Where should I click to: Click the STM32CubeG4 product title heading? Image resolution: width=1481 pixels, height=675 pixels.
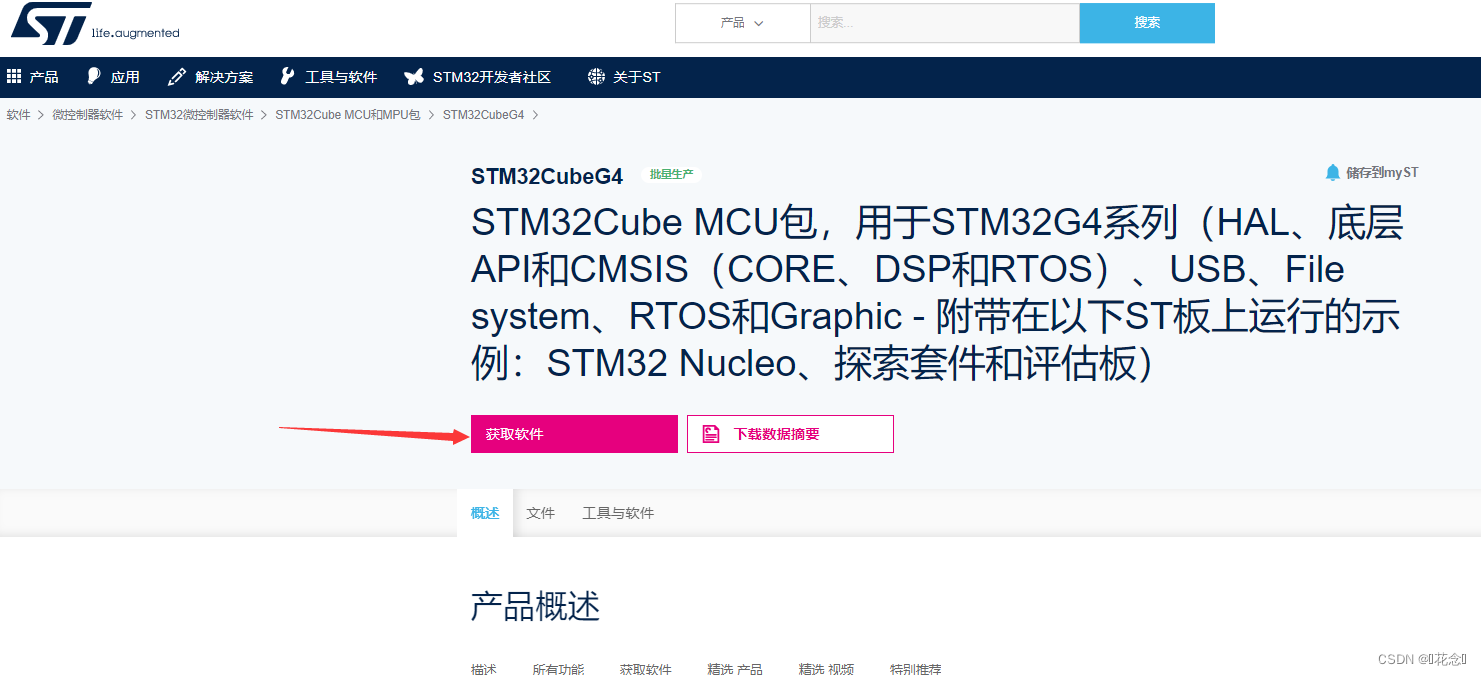pyautogui.click(x=547, y=177)
